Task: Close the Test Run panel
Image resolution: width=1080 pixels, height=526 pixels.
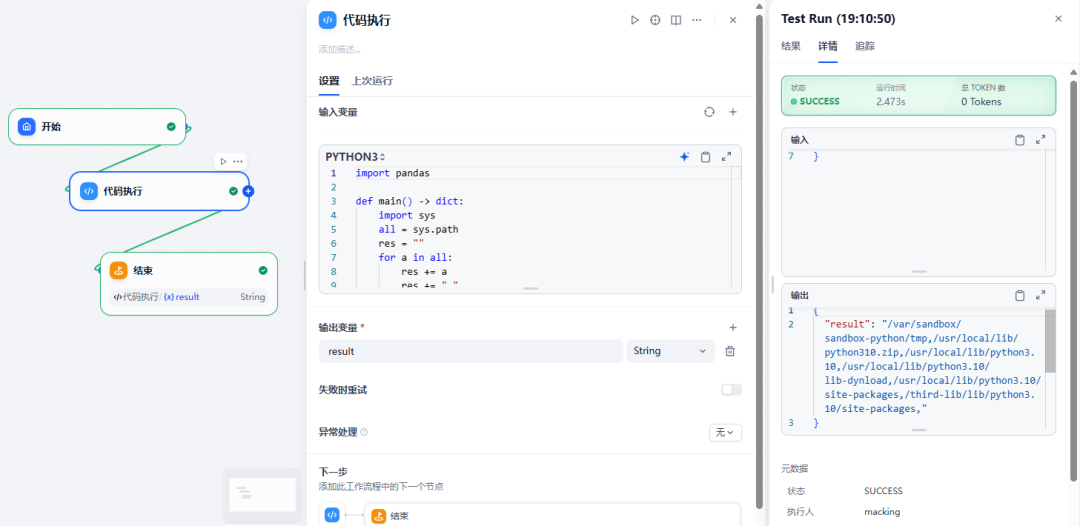Action: 1058,19
